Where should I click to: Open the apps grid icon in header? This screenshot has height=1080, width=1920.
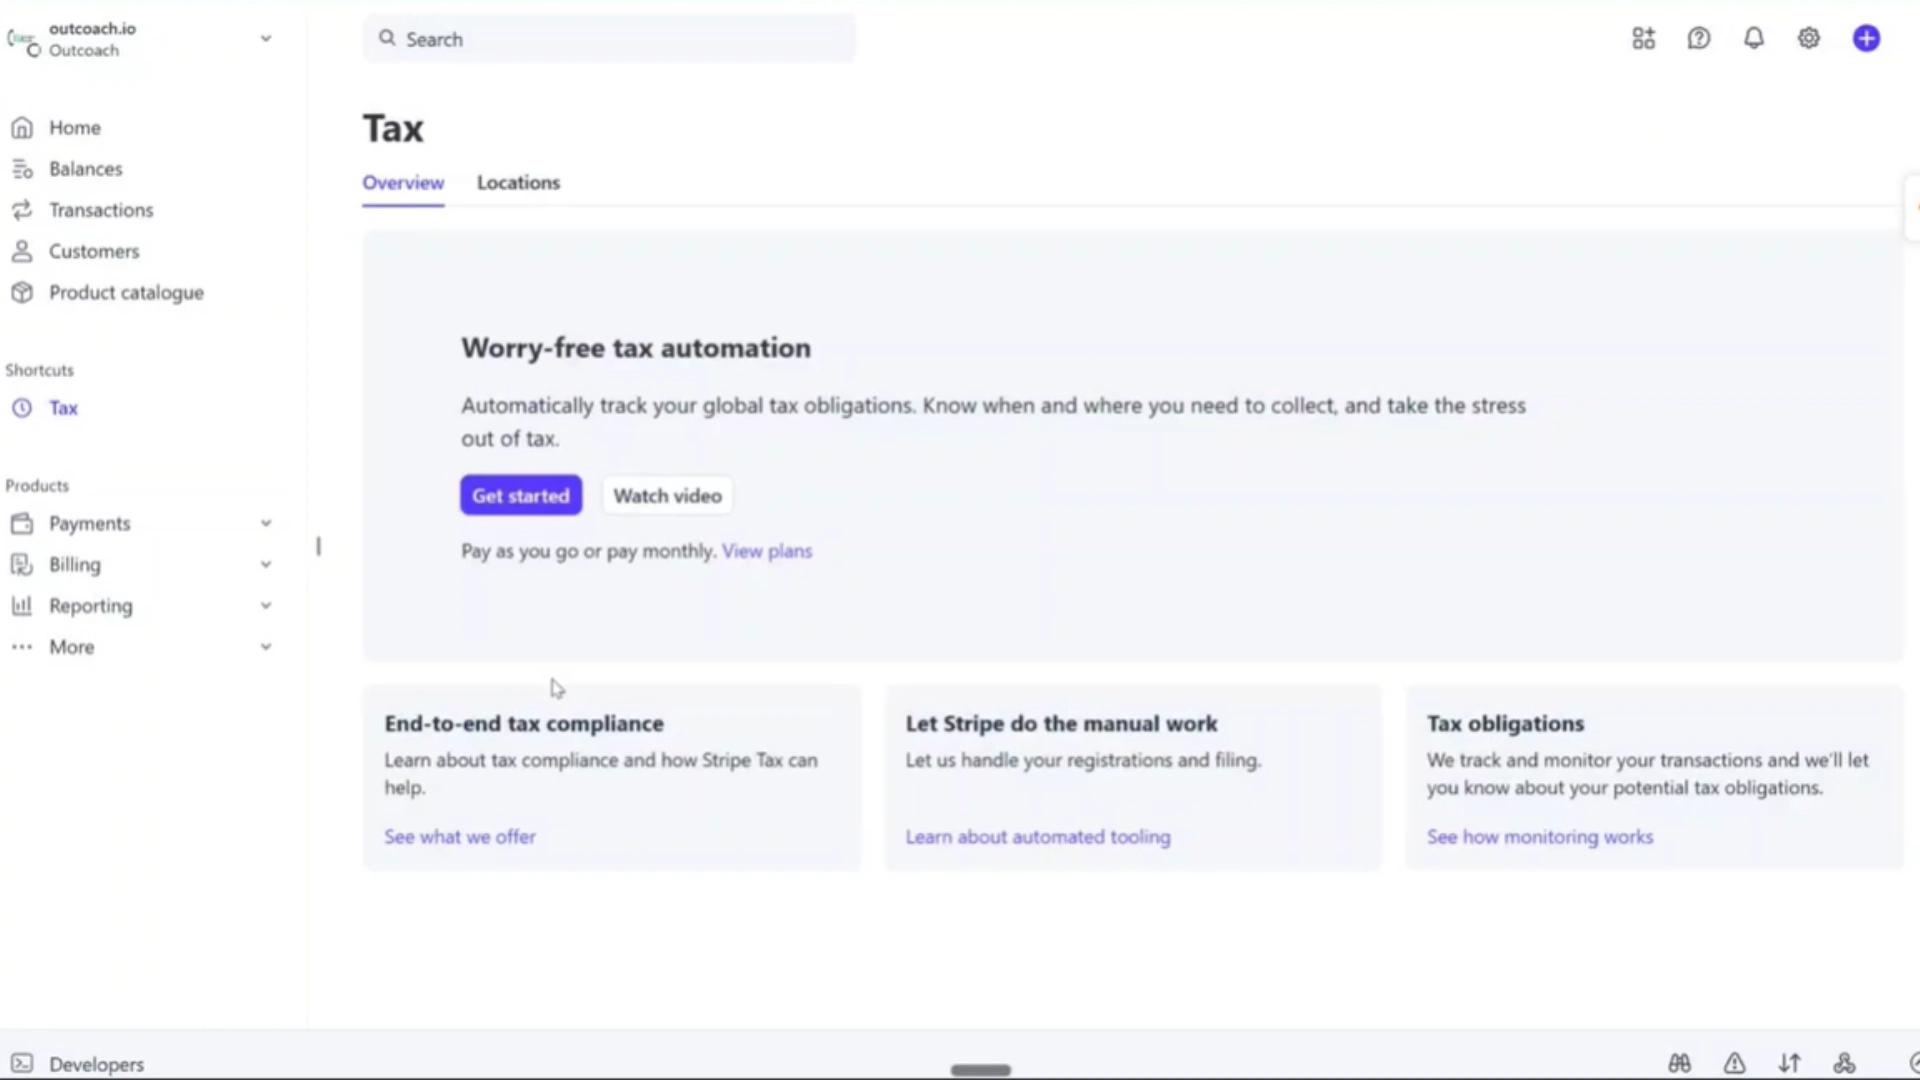[1644, 39]
